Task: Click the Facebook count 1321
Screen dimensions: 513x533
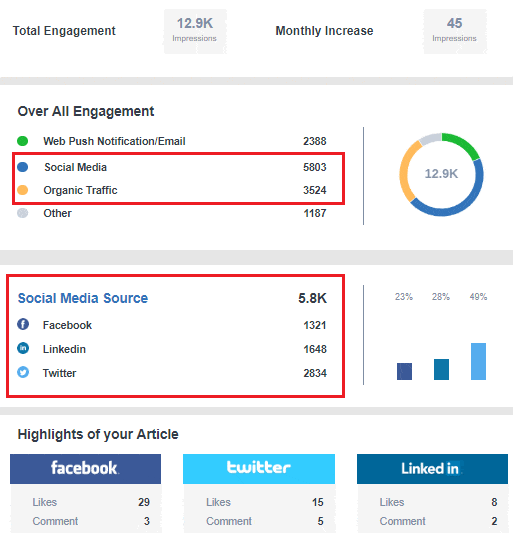Action: coord(315,325)
